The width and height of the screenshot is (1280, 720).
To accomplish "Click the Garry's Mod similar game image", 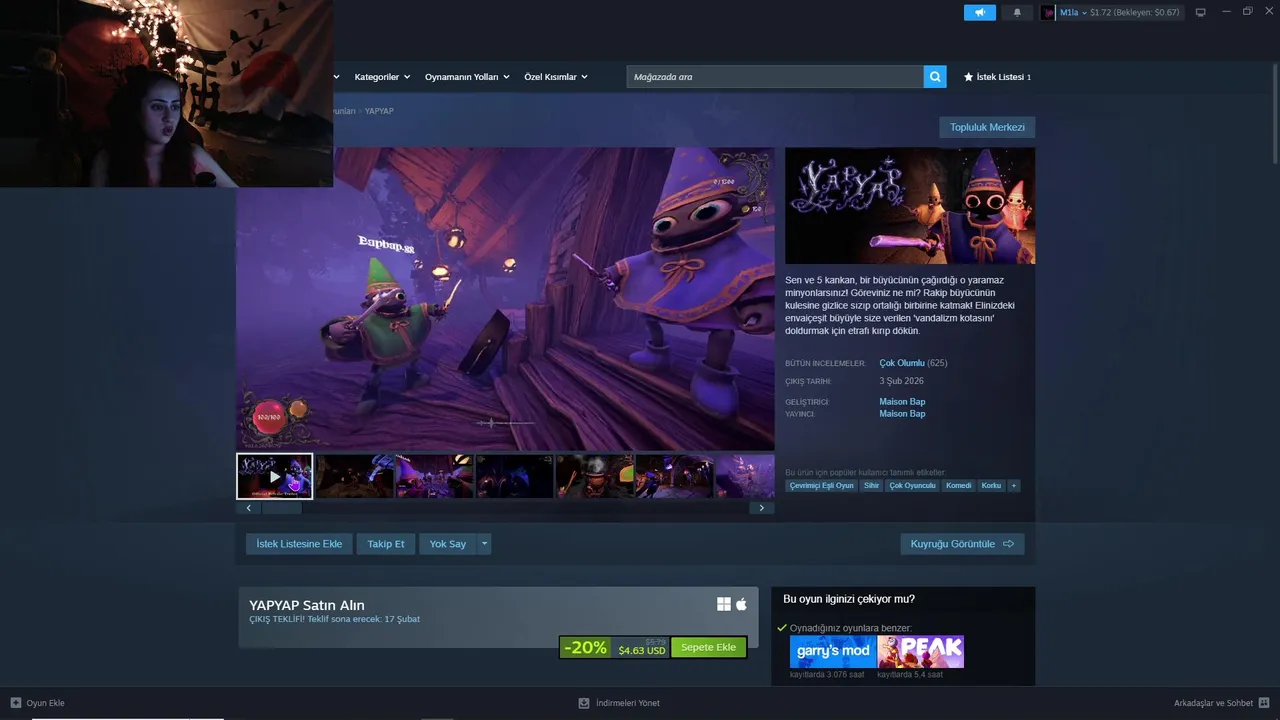I will pyautogui.click(x=833, y=651).
